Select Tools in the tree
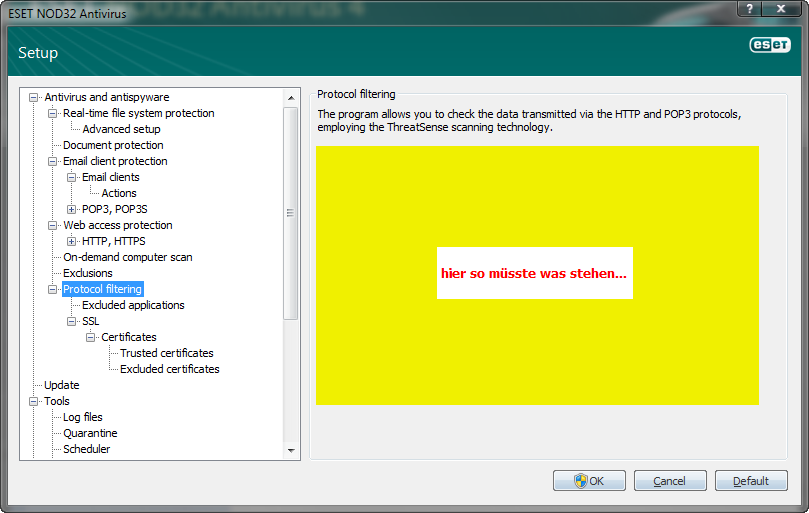This screenshot has height=513, width=809. [x=56, y=401]
